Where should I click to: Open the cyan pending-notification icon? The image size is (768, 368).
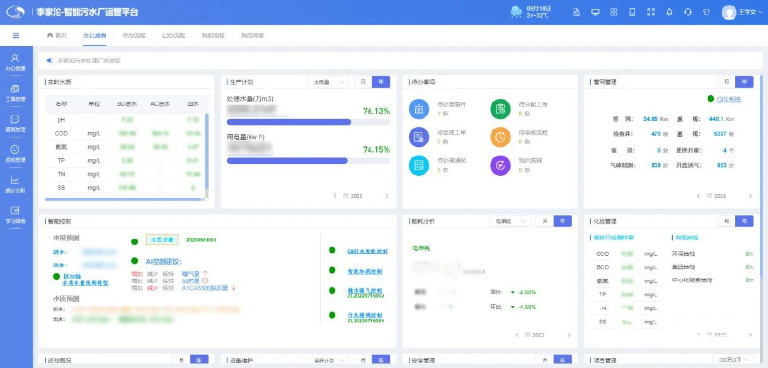(419, 166)
